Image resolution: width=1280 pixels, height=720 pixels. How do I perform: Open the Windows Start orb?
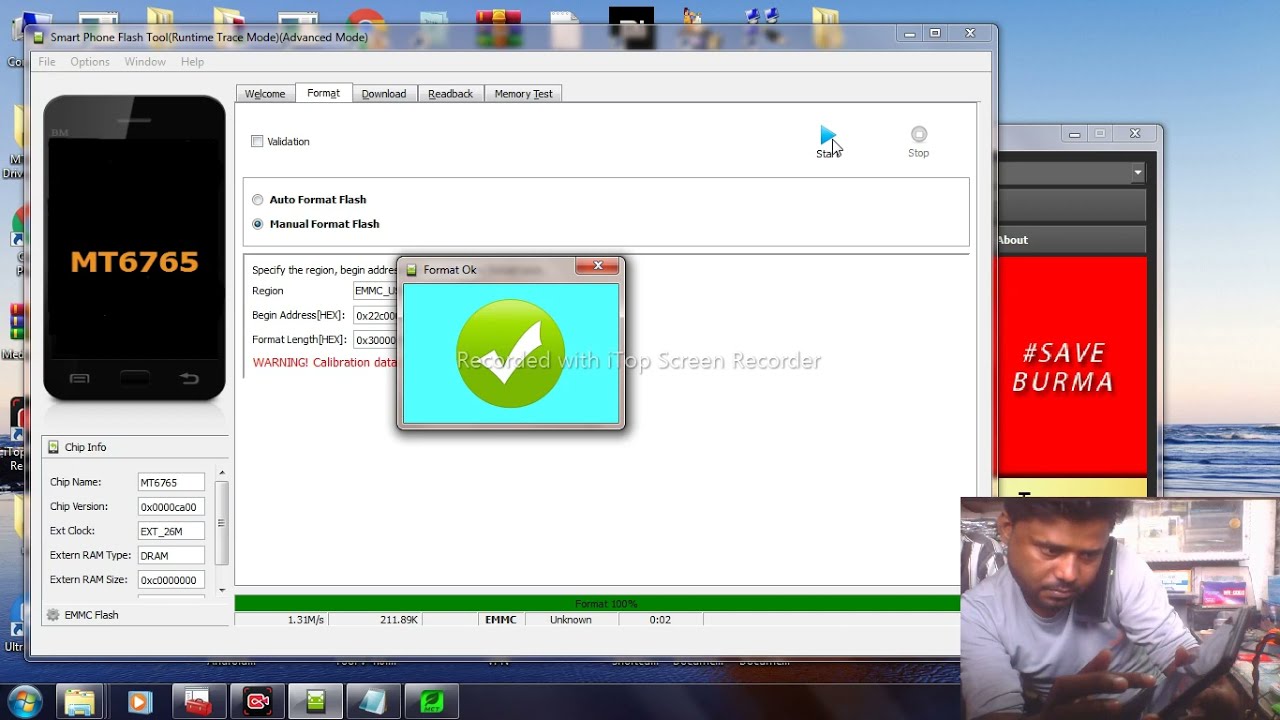(x=24, y=701)
